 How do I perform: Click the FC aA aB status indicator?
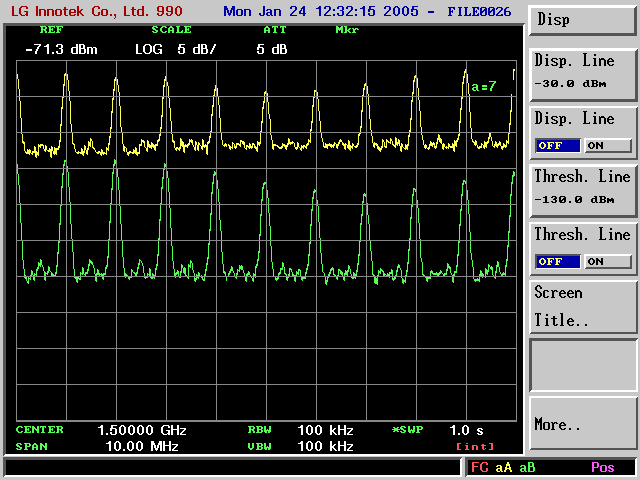503,467
